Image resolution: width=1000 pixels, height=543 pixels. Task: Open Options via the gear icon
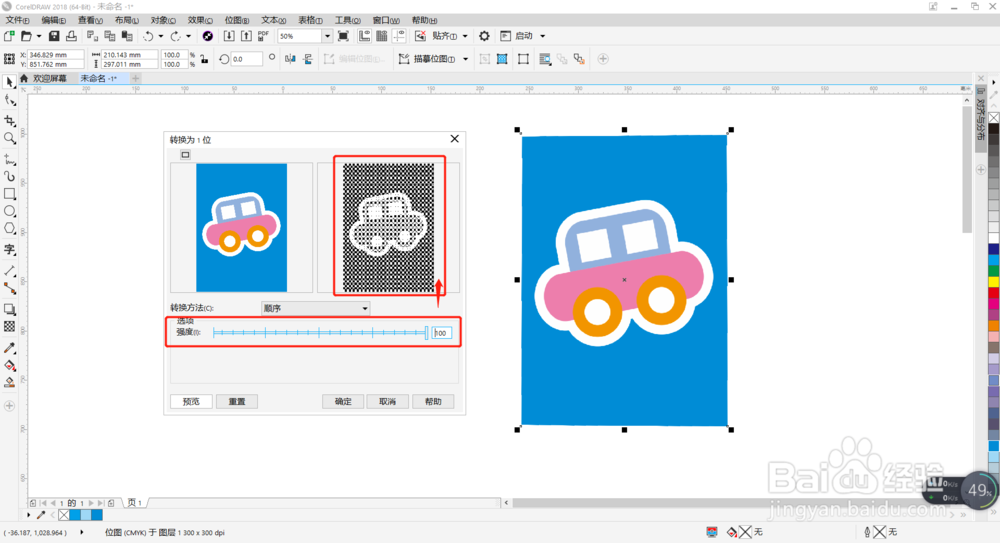pos(484,36)
